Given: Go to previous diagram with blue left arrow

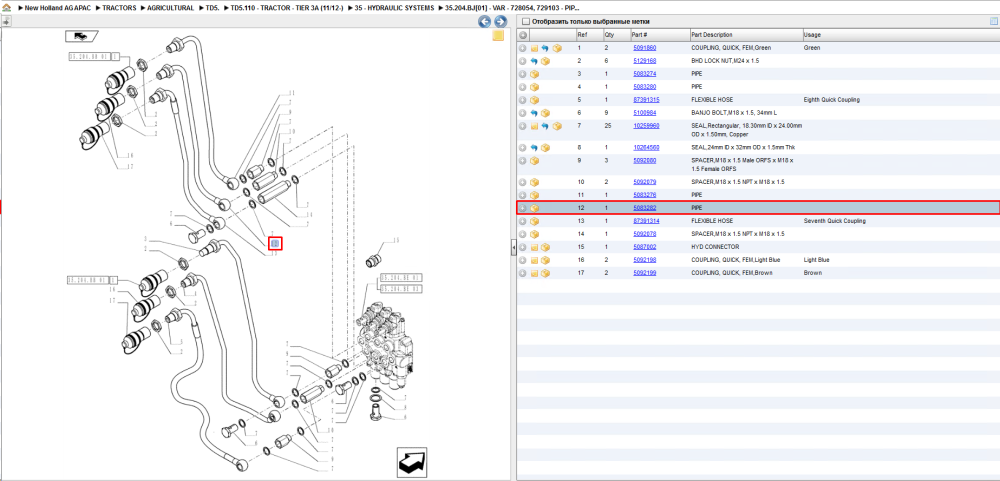Looking at the screenshot, I should pos(485,22).
